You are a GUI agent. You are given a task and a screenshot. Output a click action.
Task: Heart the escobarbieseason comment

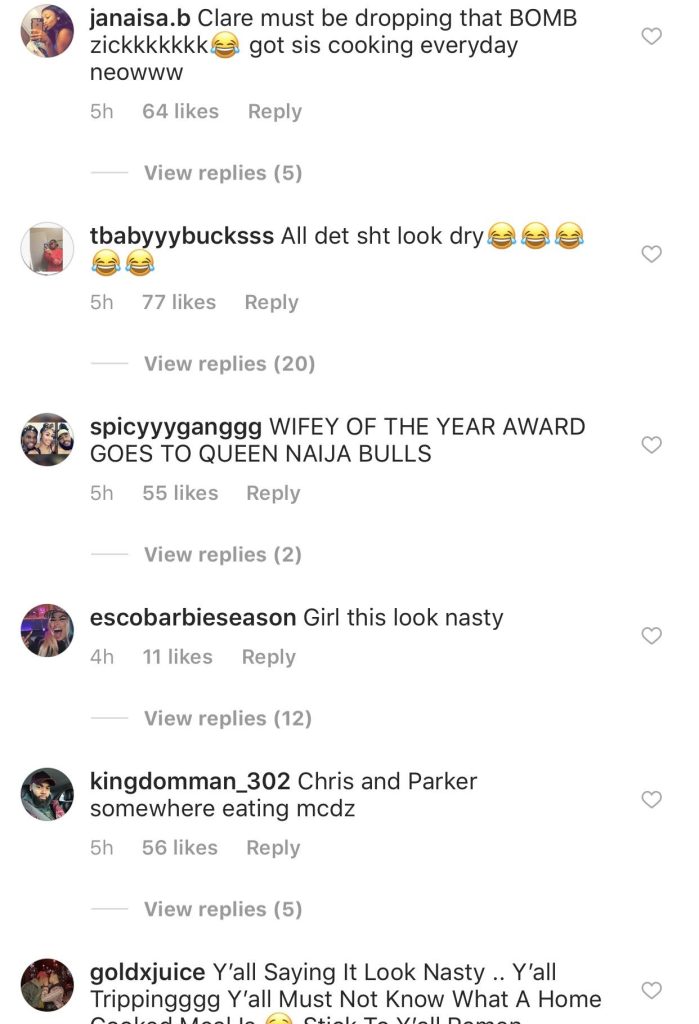651,635
